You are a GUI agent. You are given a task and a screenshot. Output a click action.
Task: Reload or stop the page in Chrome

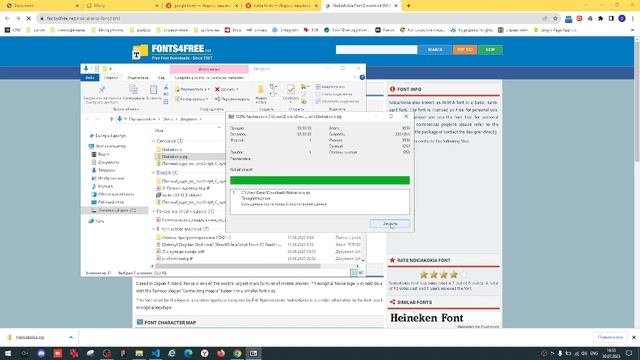[29, 18]
